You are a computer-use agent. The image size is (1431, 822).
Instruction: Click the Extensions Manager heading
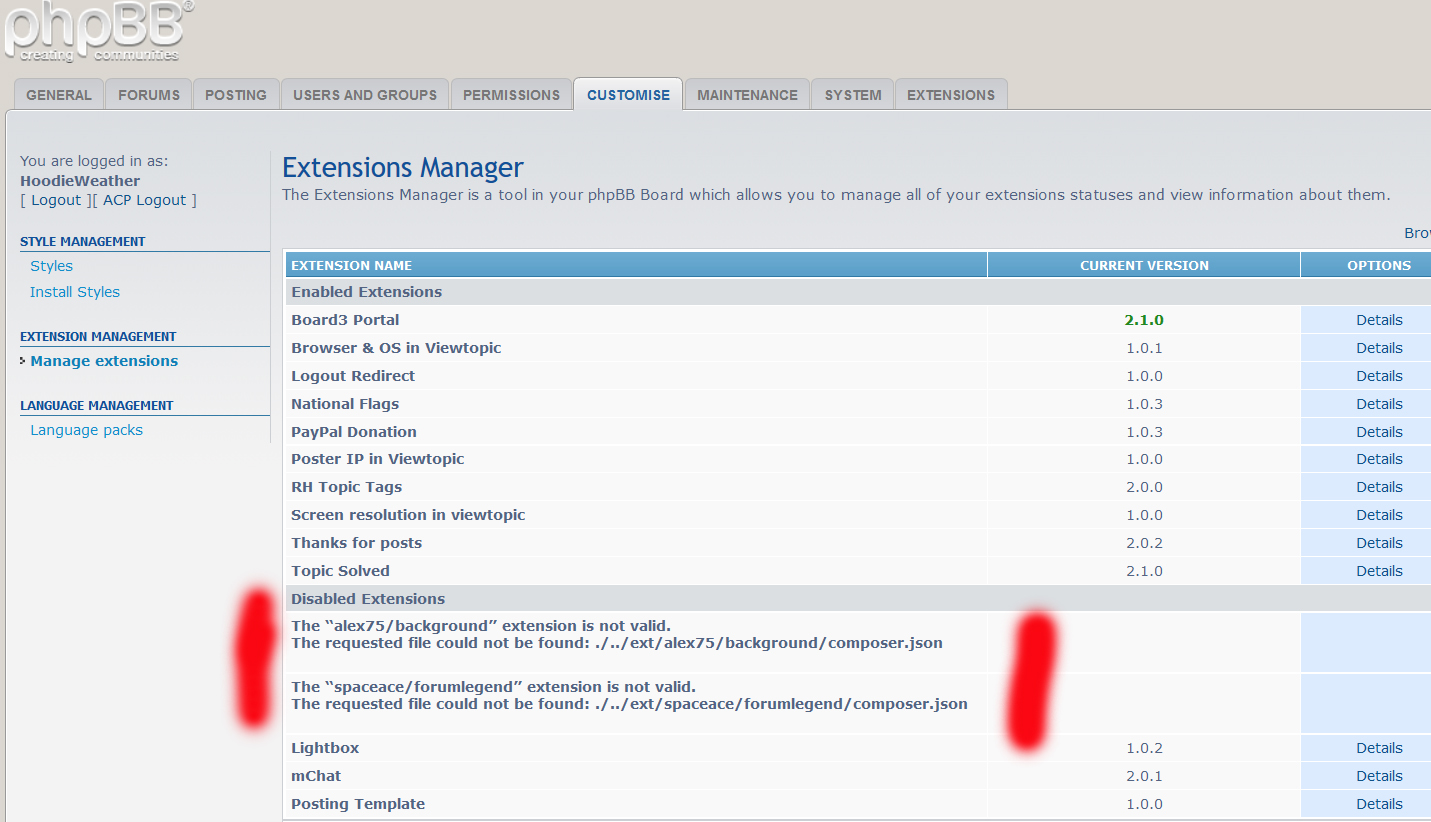coord(403,167)
